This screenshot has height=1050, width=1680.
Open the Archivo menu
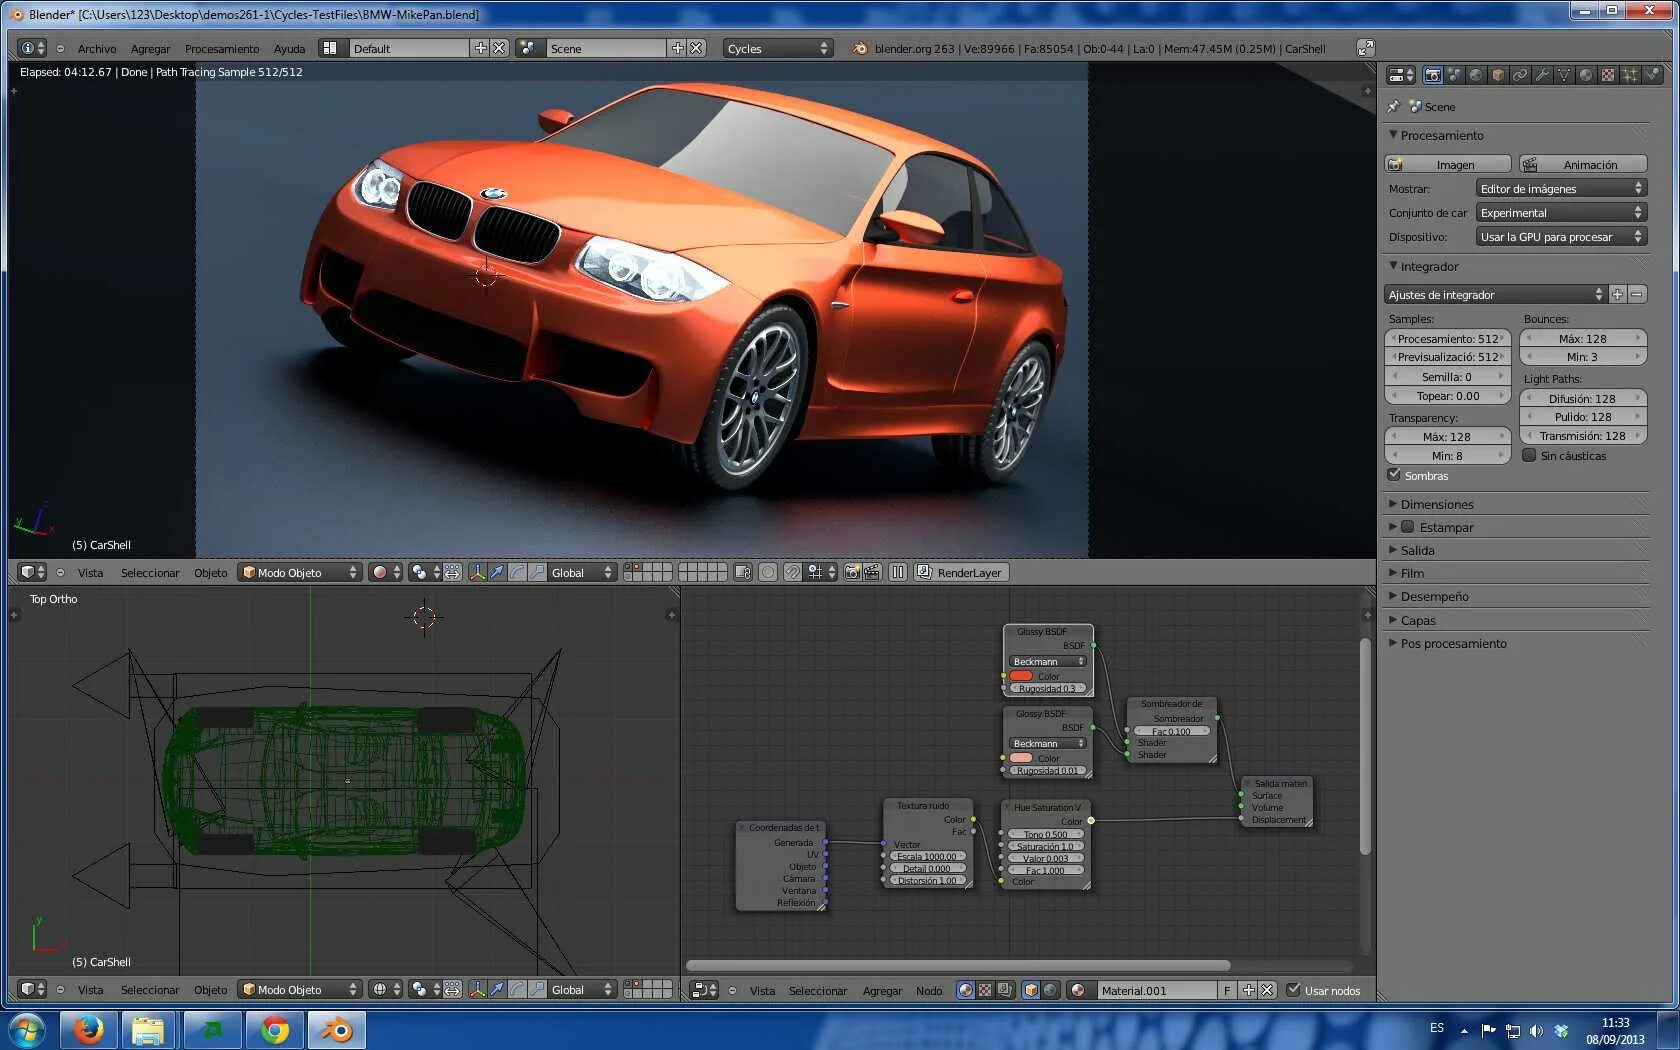pos(97,48)
